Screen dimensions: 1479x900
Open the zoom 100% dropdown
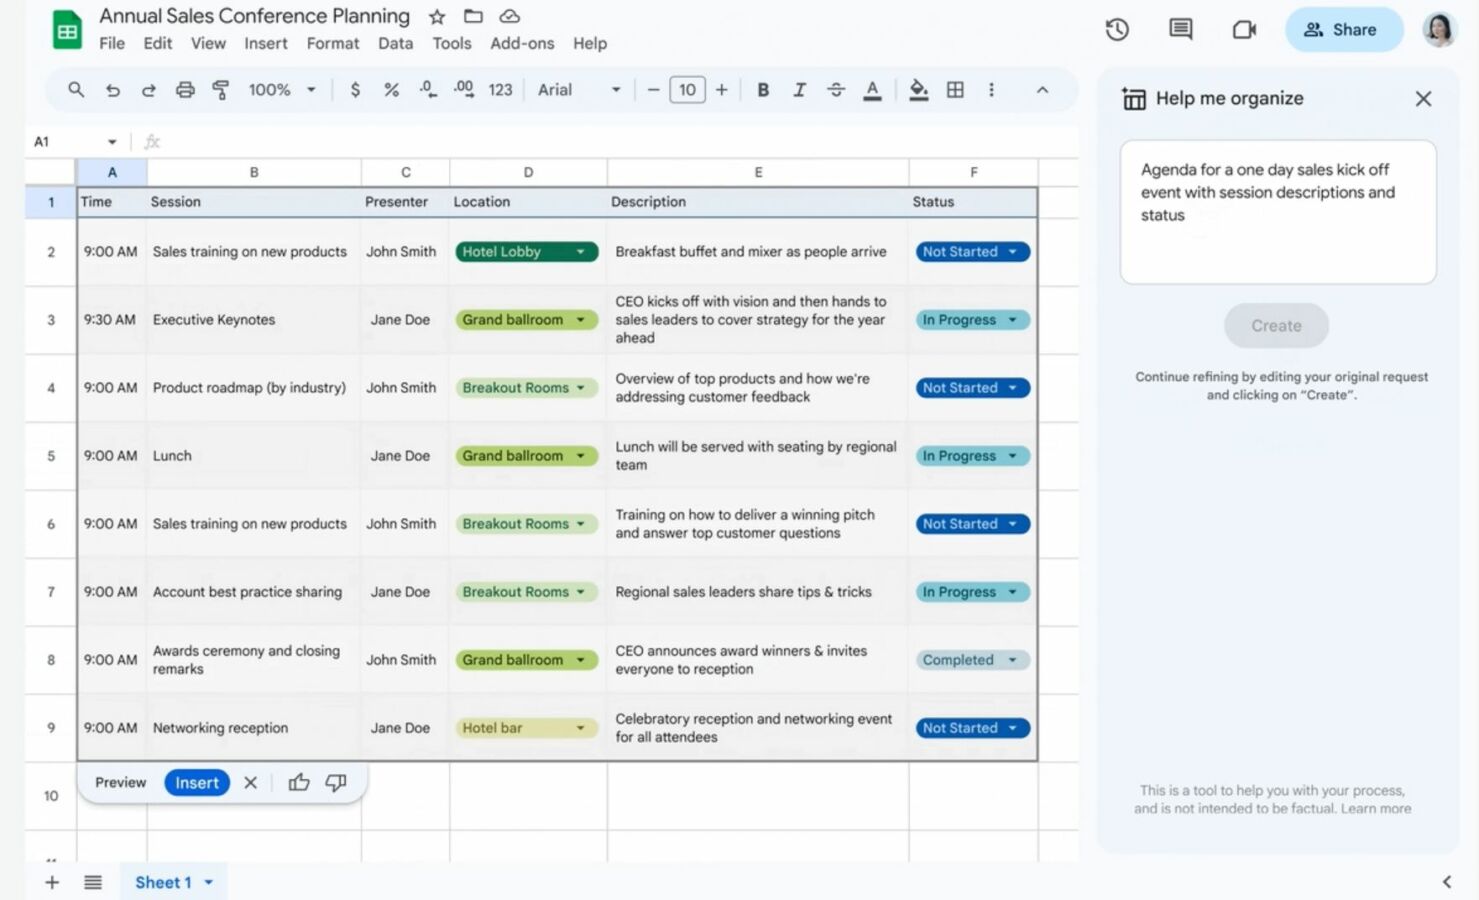[282, 90]
